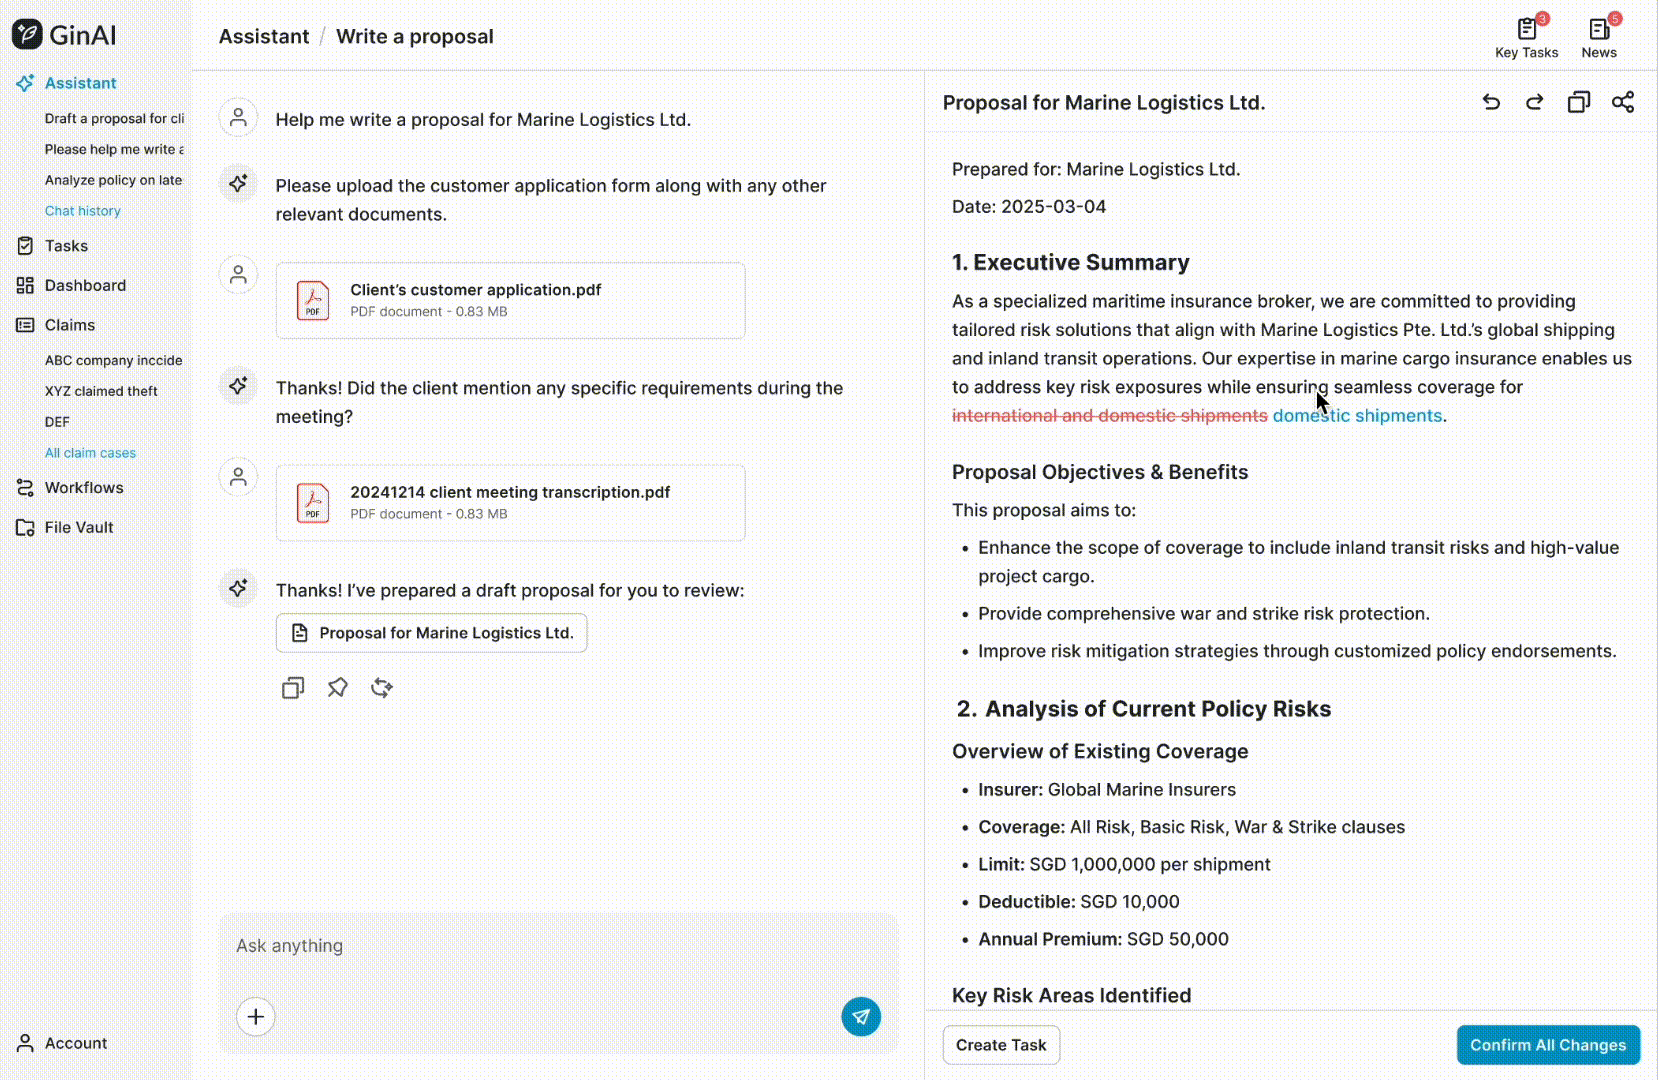
Task: Switch to the Dashboard section
Action: pos(85,285)
